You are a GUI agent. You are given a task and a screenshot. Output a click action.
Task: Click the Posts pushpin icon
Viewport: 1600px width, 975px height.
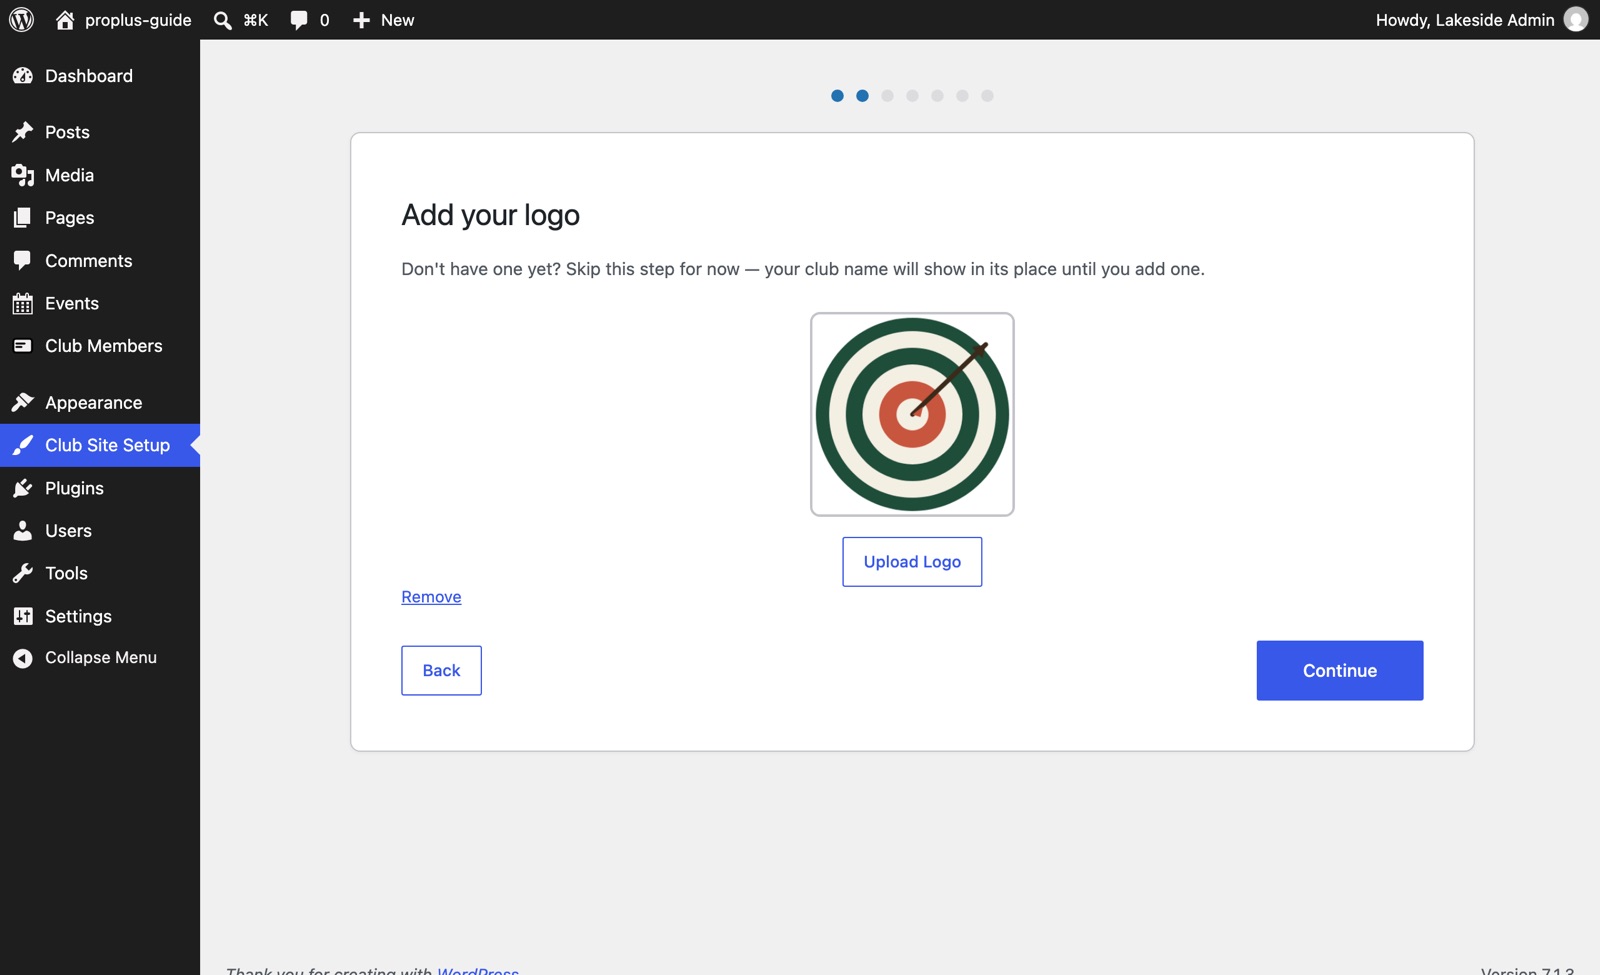pyautogui.click(x=23, y=132)
